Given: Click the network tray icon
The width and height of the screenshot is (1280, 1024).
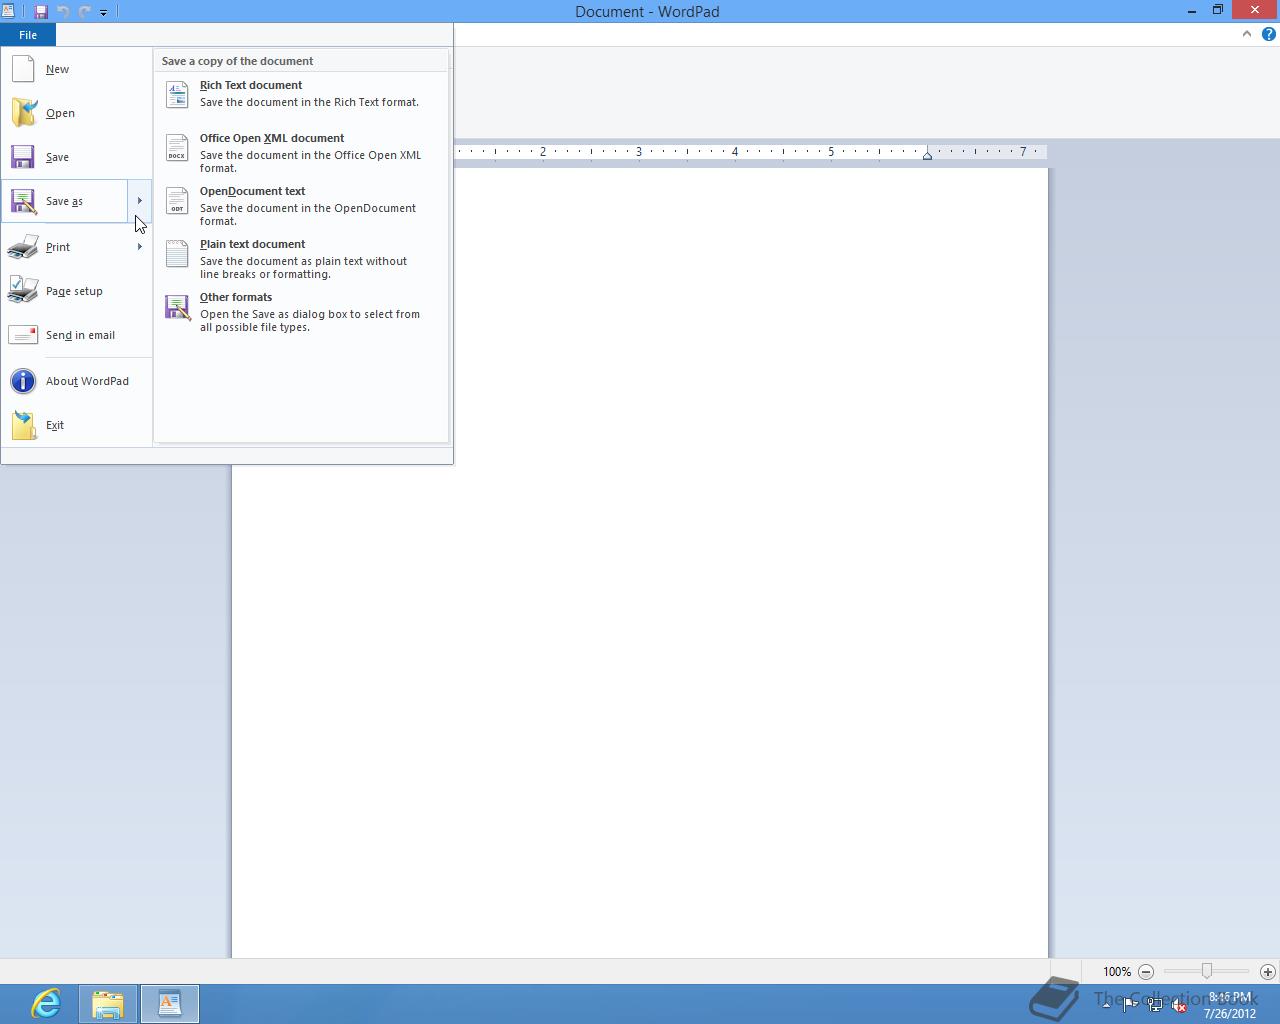Looking at the screenshot, I should coord(1155,1005).
